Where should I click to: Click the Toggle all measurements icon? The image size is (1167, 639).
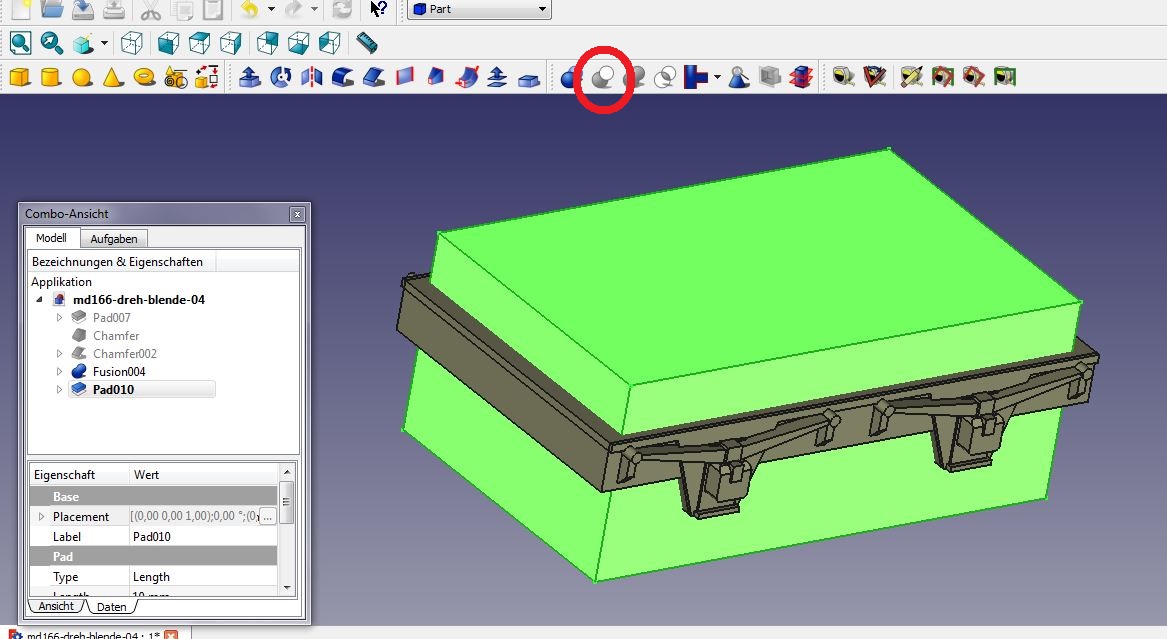coord(942,77)
